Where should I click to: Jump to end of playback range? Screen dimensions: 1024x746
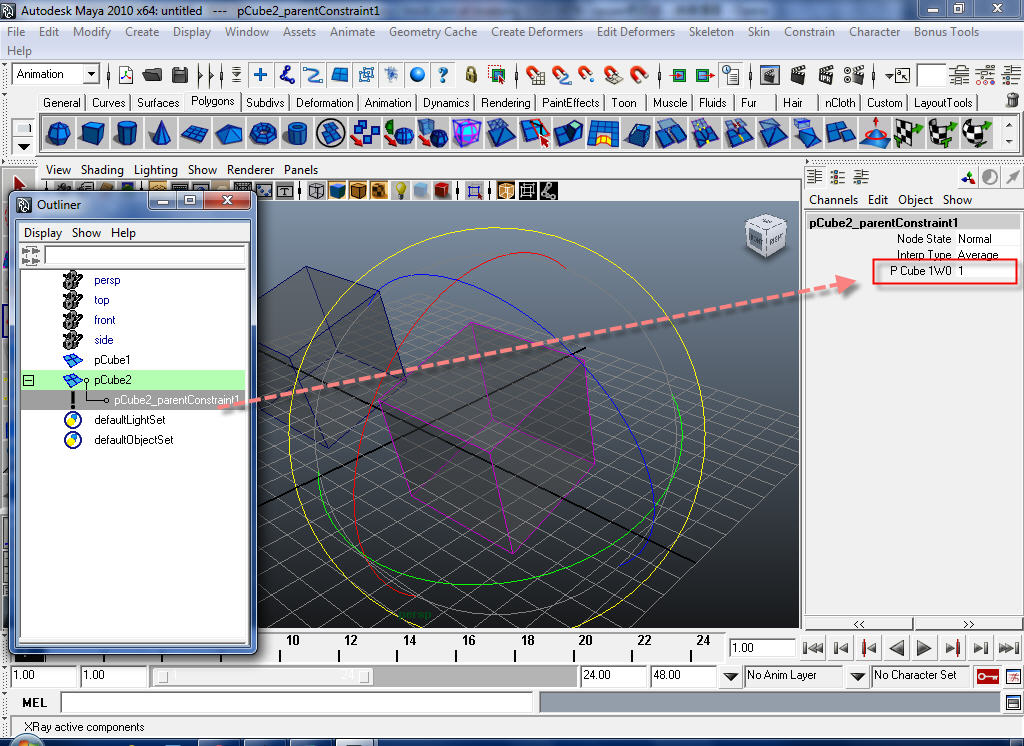point(1009,648)
